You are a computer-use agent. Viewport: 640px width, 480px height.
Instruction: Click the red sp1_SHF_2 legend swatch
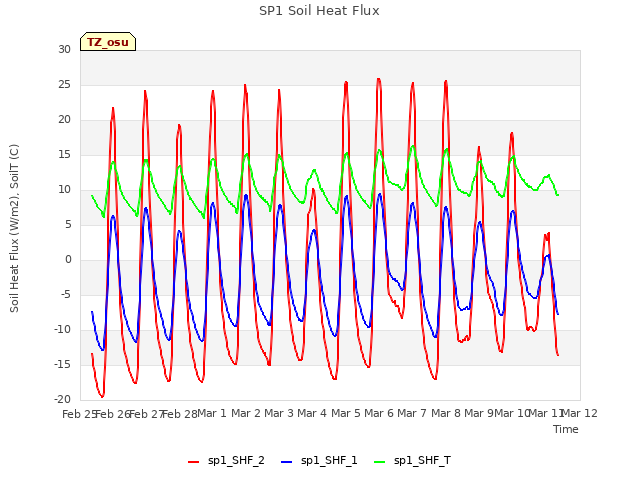coord(193,462)
